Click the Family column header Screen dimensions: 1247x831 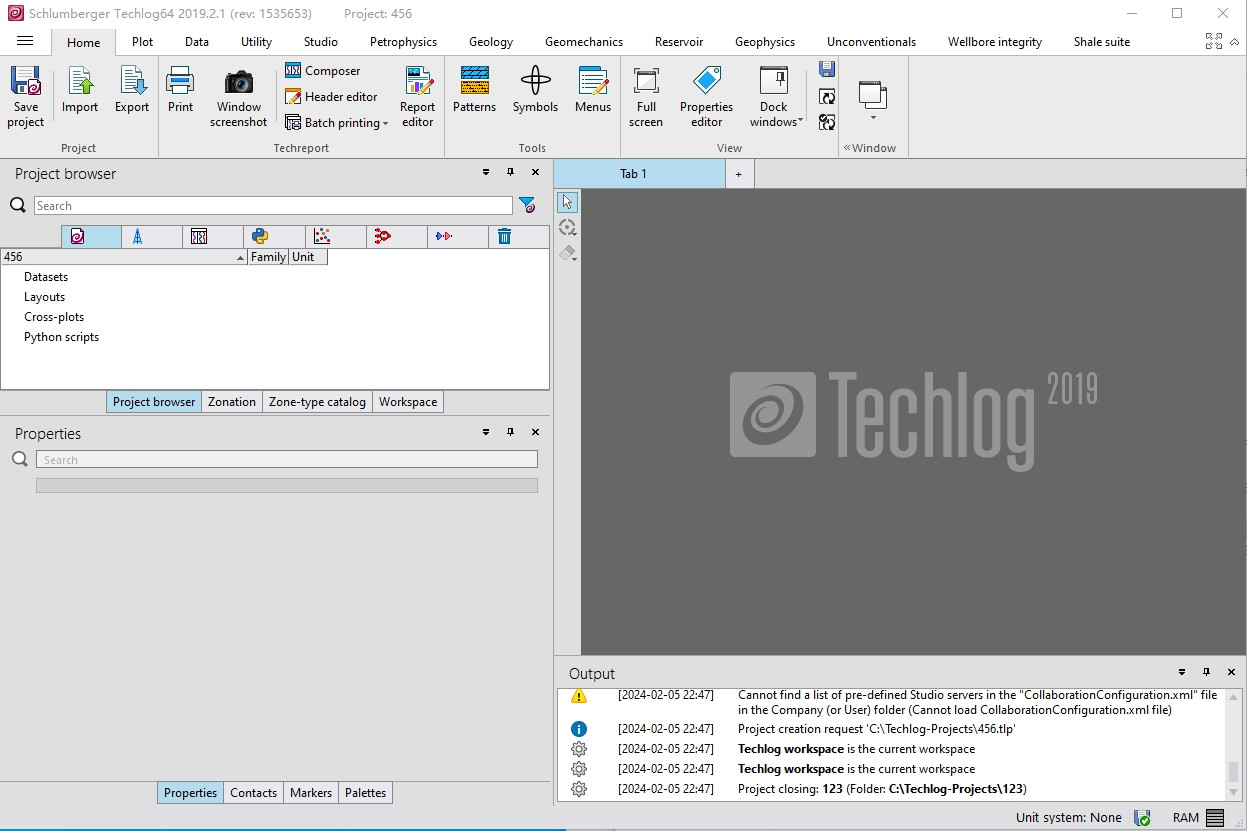click(268, 257)
